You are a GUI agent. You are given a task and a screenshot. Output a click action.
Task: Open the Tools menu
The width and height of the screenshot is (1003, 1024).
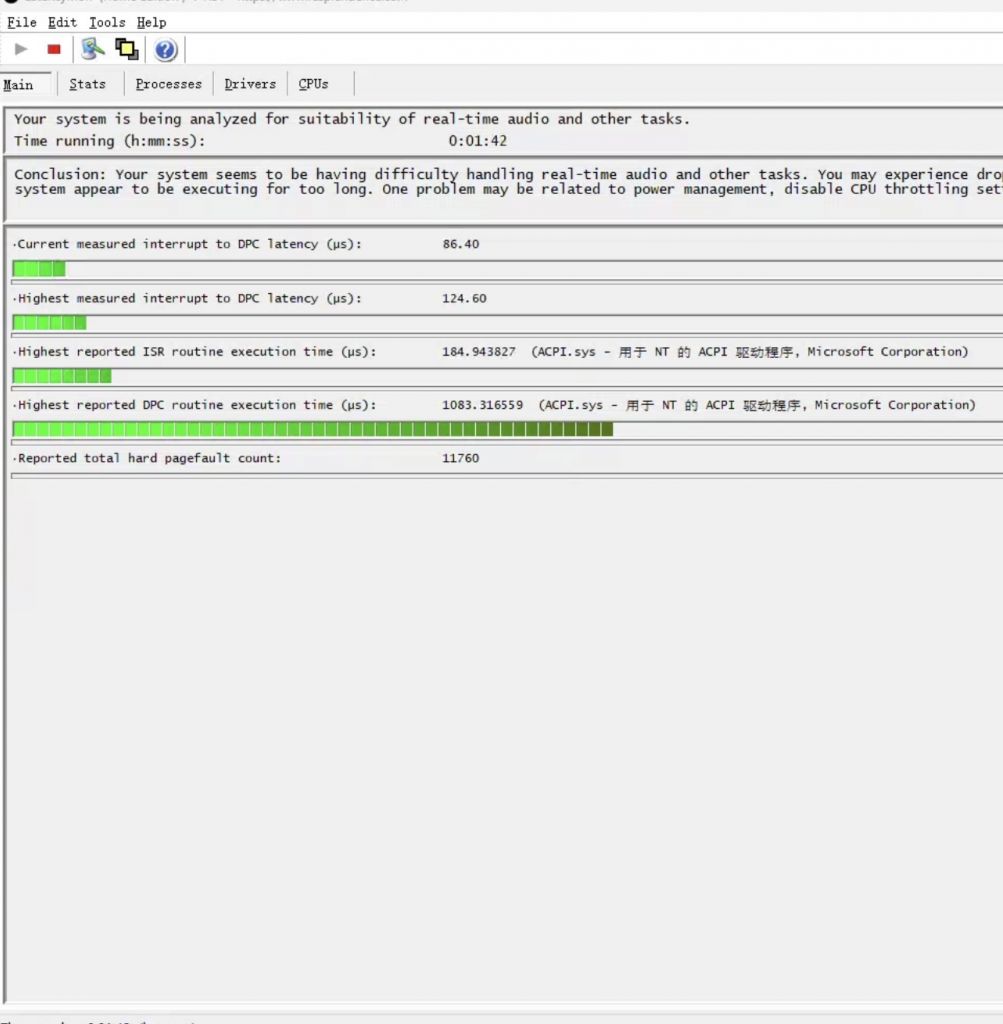(x=107, y=22)
